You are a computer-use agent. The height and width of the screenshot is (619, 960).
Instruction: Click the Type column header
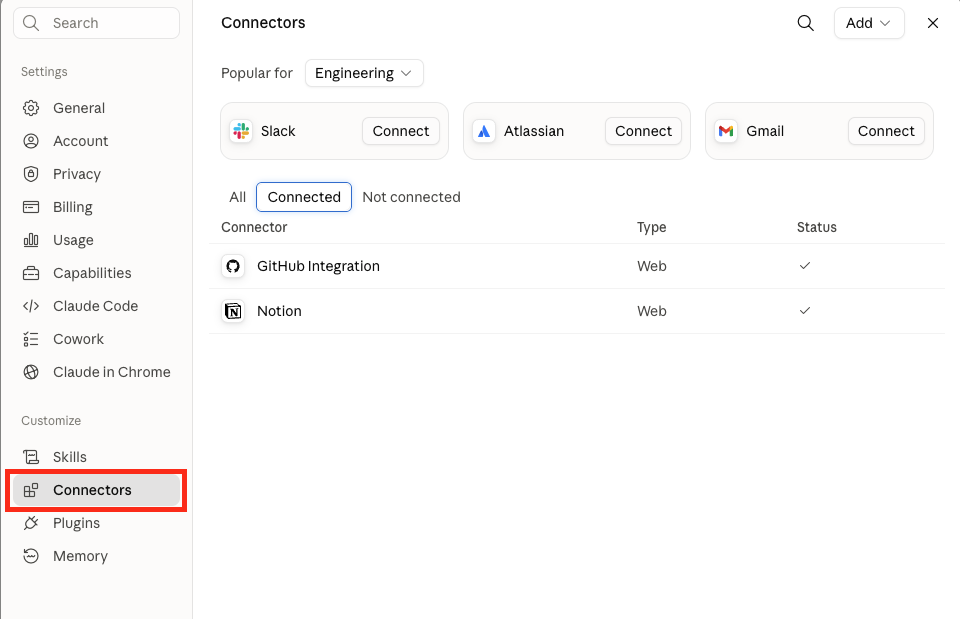pos(651,227)
